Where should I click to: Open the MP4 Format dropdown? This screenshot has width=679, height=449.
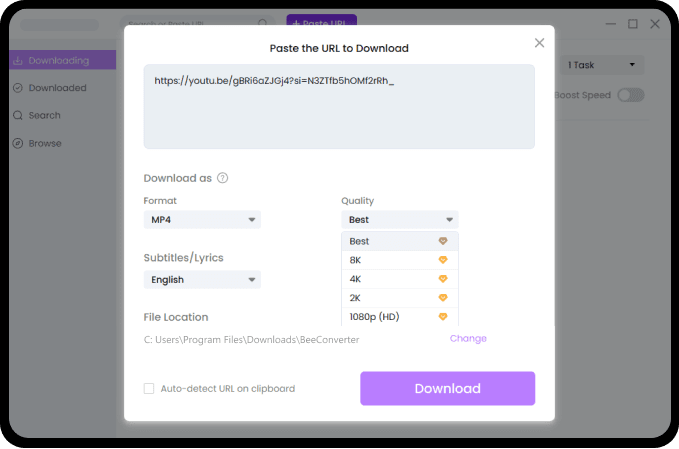(x=202, y=220)
